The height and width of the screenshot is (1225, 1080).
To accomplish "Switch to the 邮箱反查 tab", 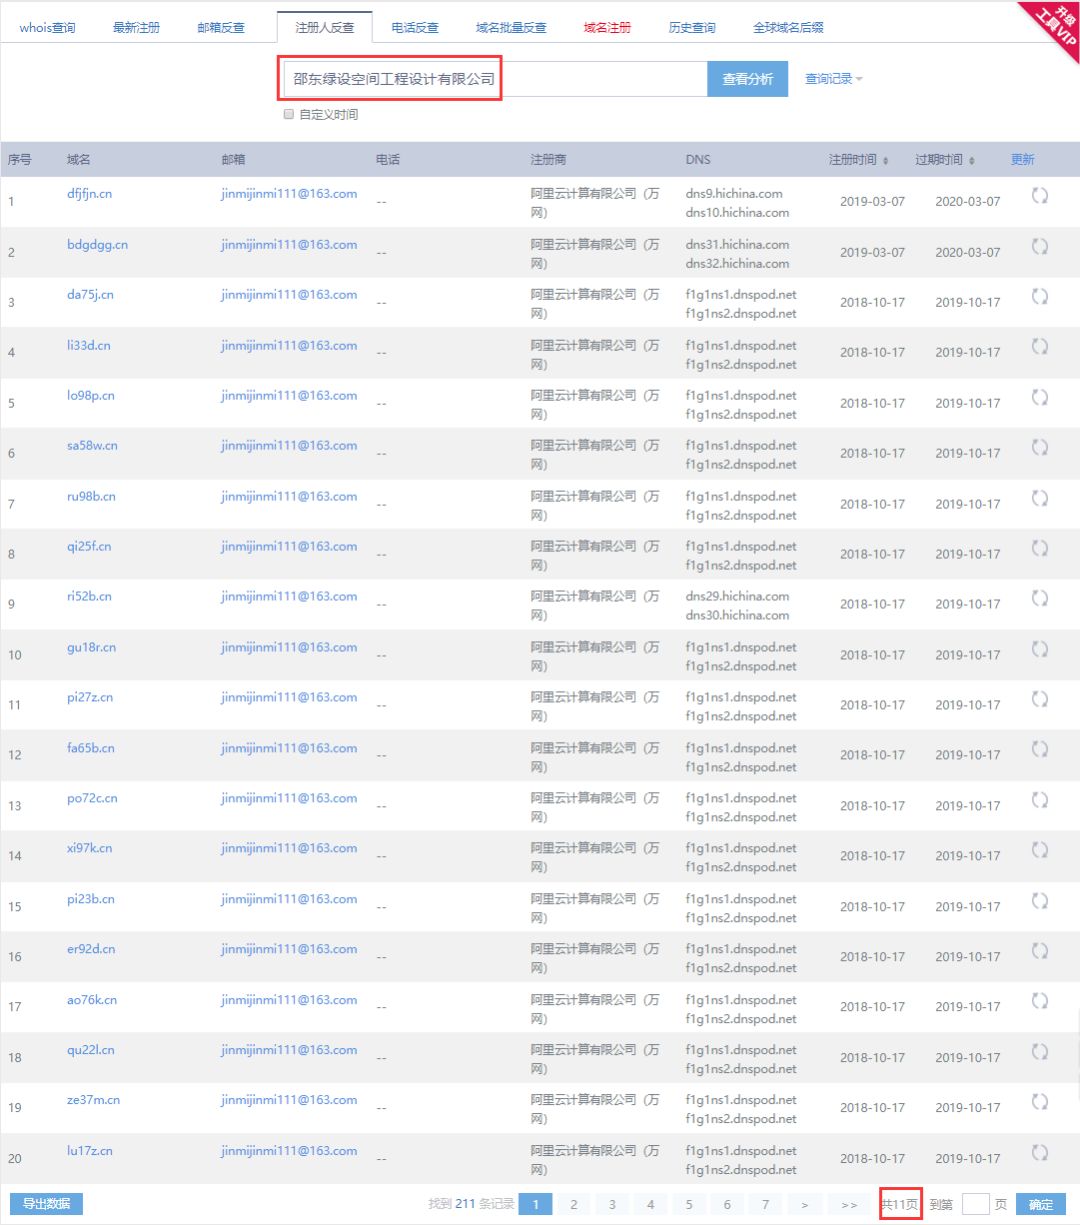I will pos(221,27).
